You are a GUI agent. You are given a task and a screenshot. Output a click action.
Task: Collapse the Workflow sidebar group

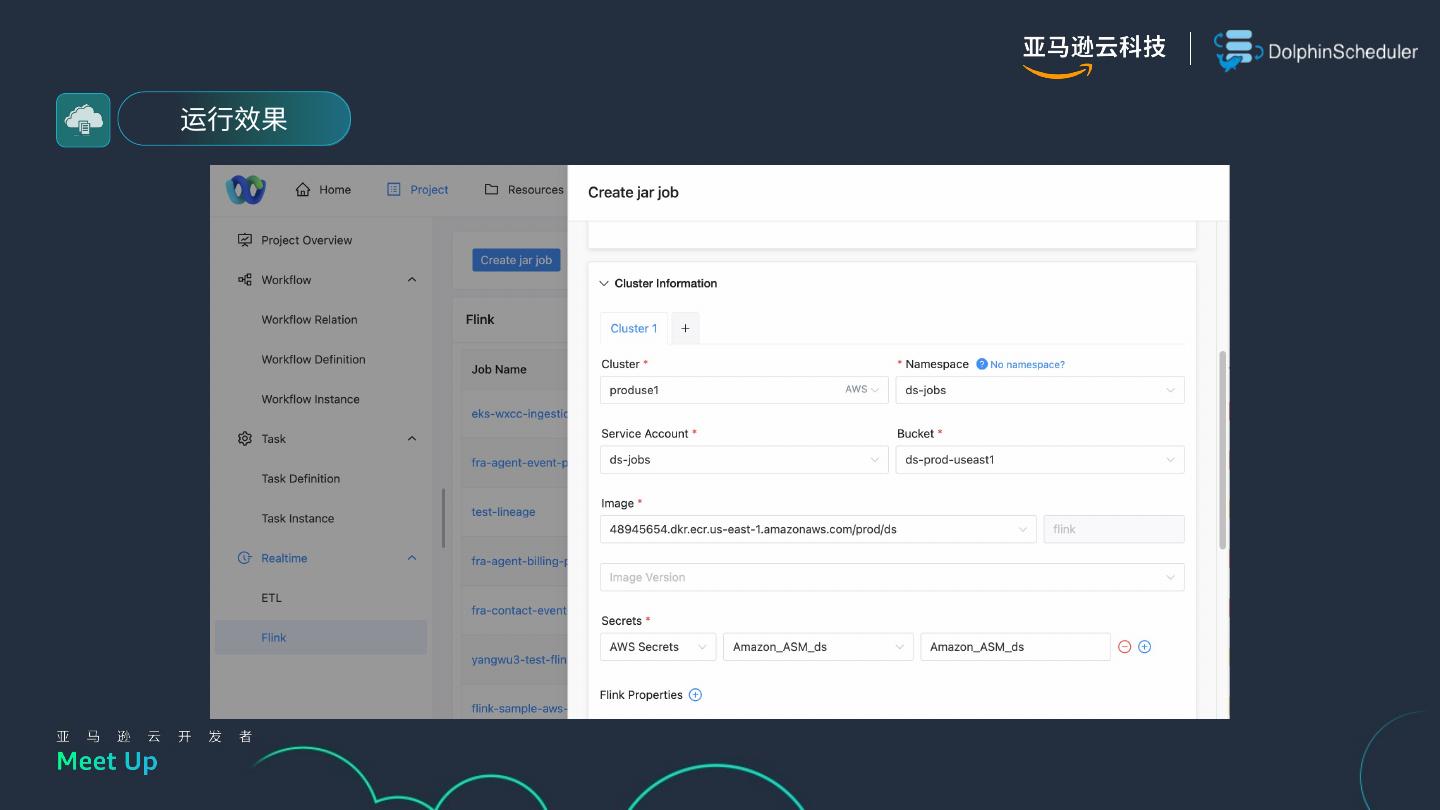[x=412, y=280]
